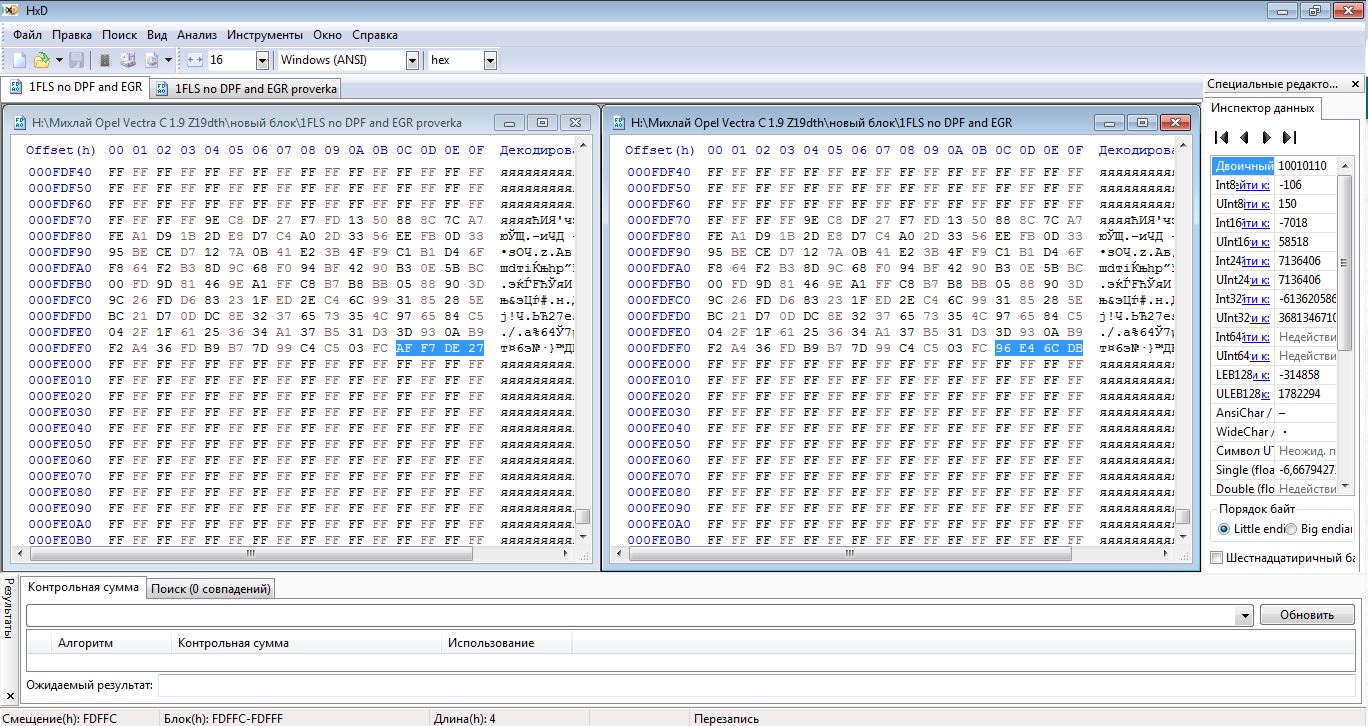Expand the Windows (ANSI) encoding dropdown
The height and width of the screenshot is (726, 1368).
tap(412, 60)
